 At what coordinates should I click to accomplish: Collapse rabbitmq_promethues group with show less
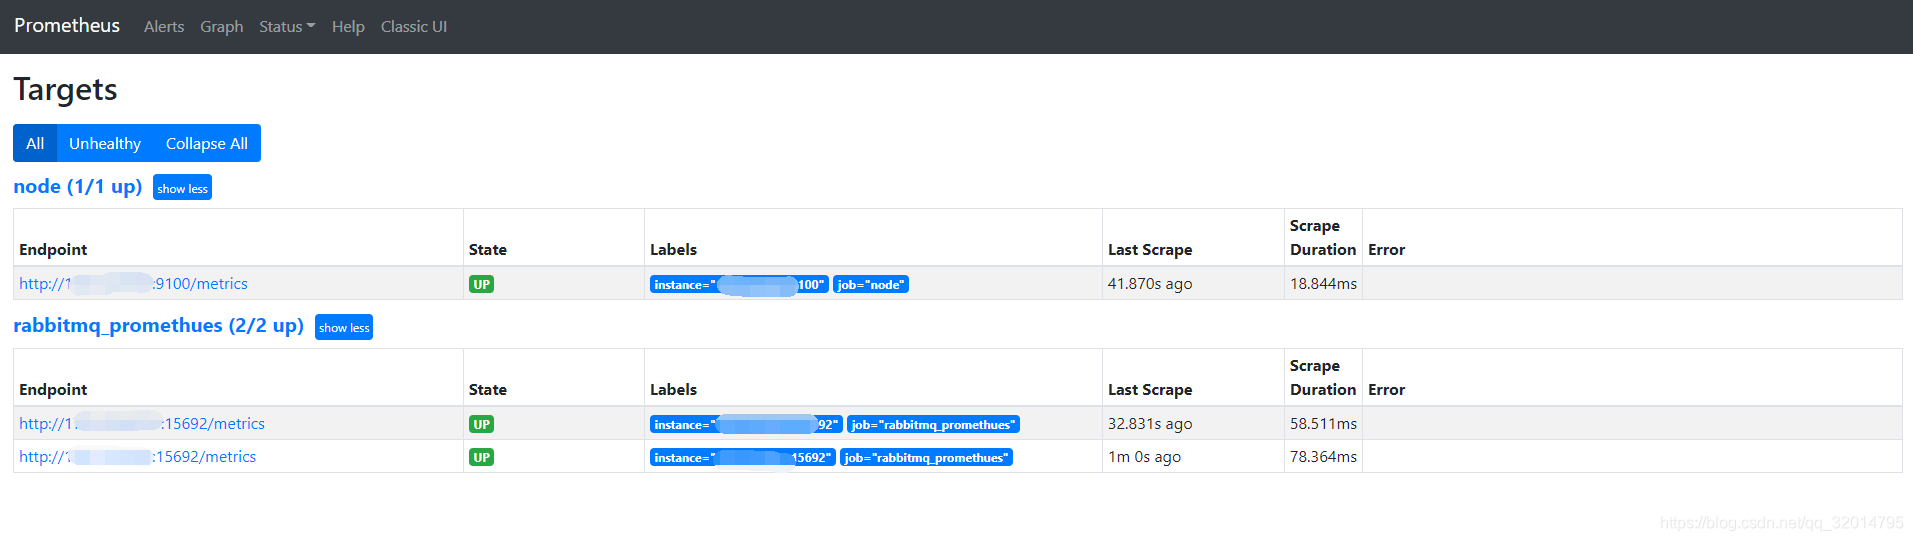point(344,327)
